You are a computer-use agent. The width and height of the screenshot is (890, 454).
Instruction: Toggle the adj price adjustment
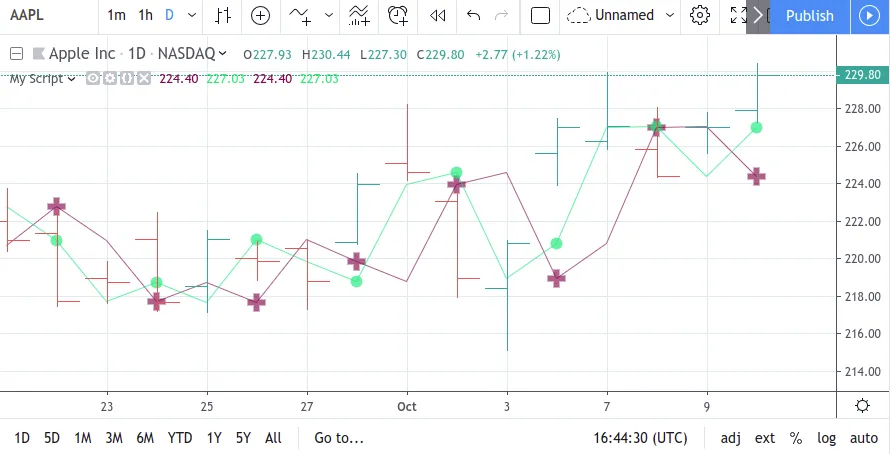(731, 438)
